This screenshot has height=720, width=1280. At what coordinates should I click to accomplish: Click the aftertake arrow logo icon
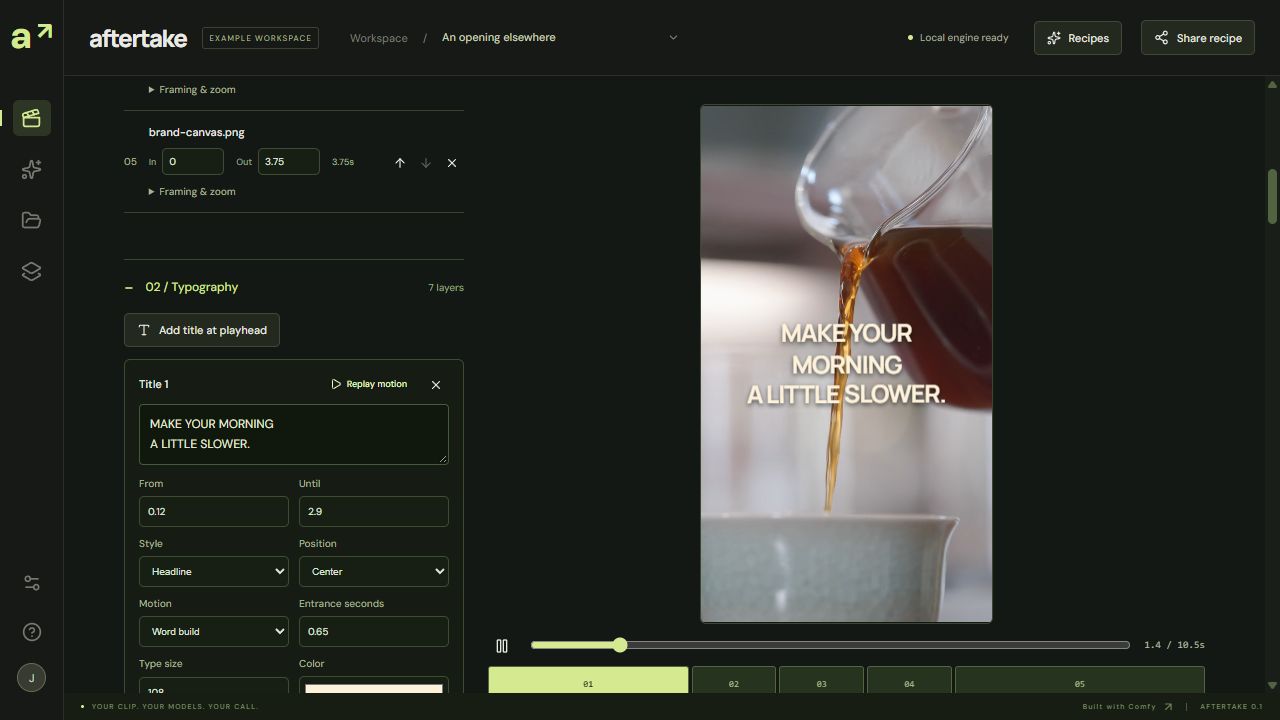(31, 38)
